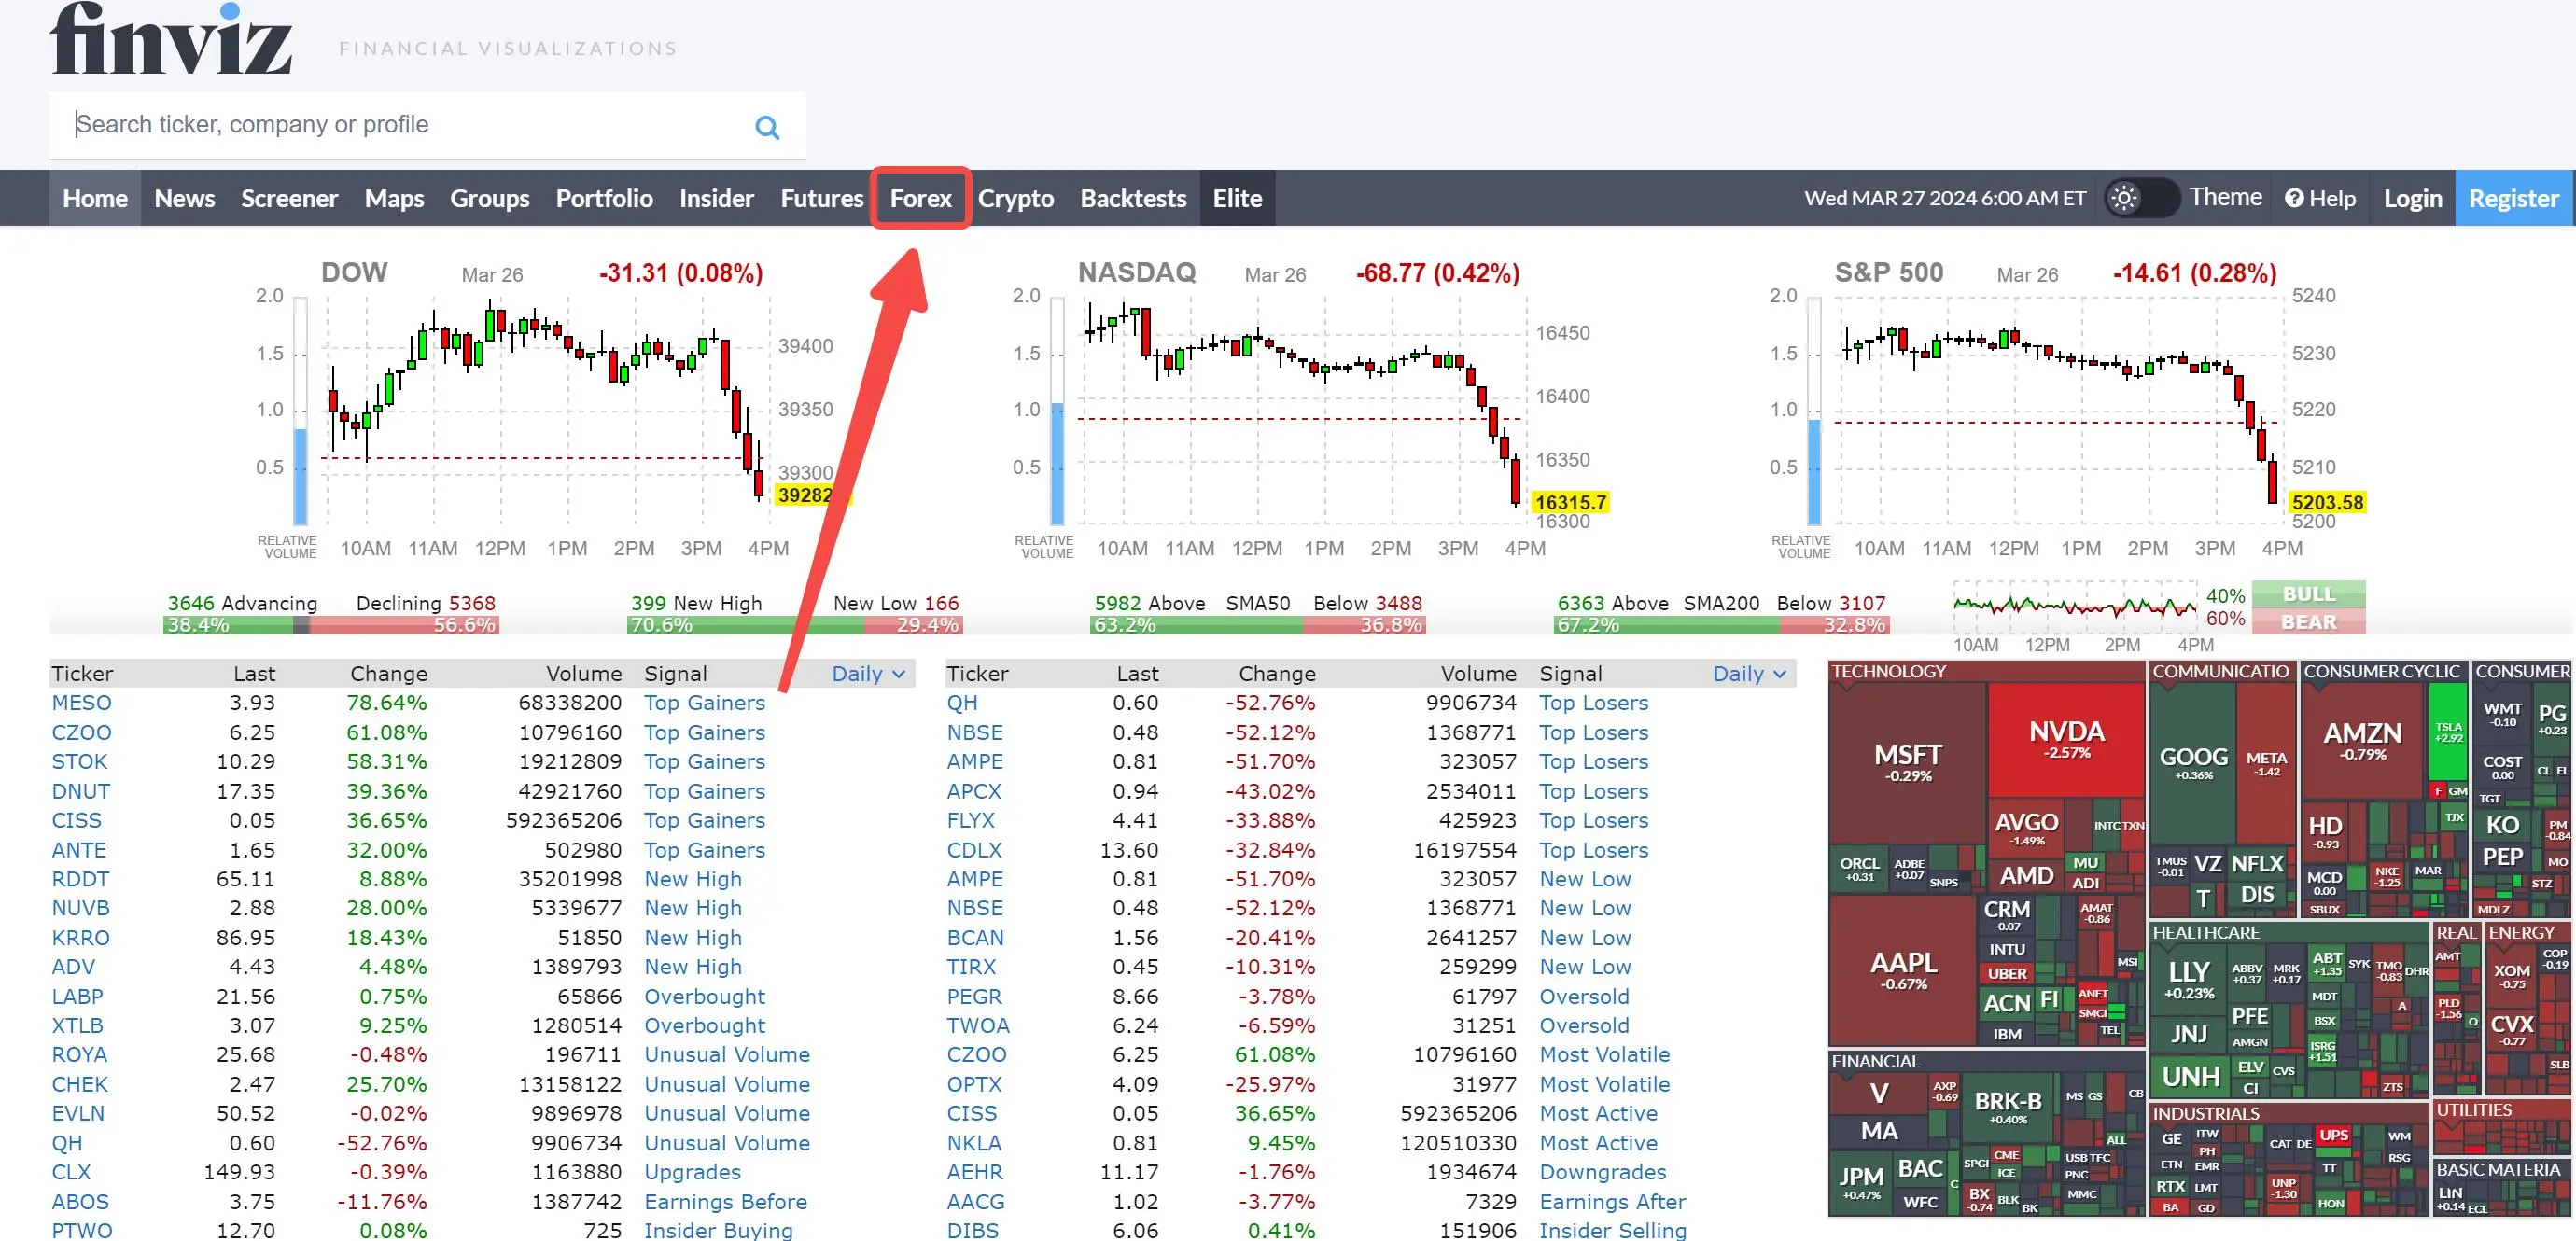
Task: Select the Groups menu item
Action: [489, 198]
